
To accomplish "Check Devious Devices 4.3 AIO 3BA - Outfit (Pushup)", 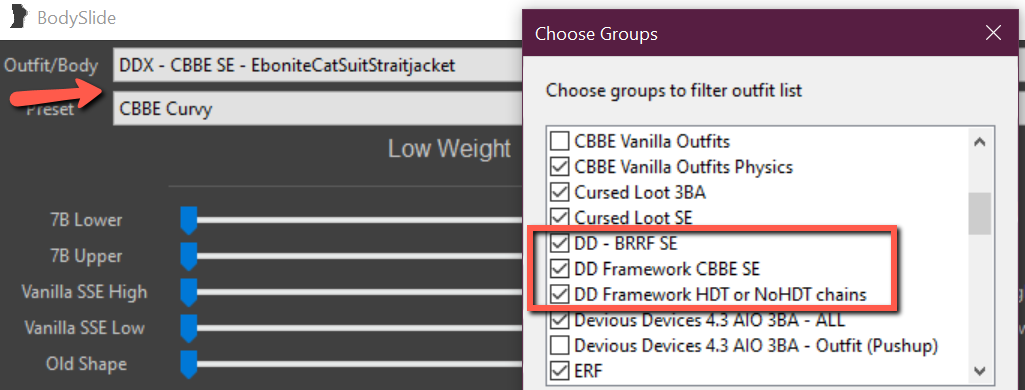I will [x=559, y=346].
